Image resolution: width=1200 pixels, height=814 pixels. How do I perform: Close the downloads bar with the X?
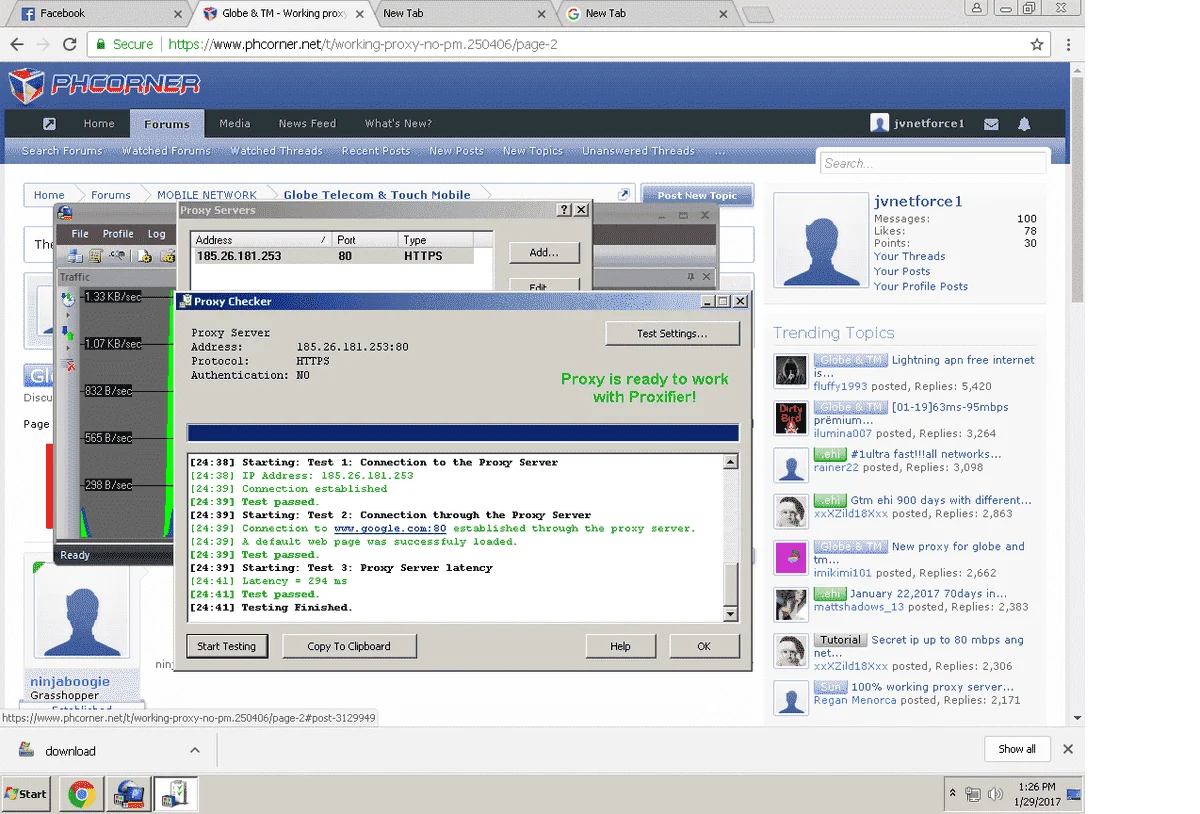[x=1068, y=749]
